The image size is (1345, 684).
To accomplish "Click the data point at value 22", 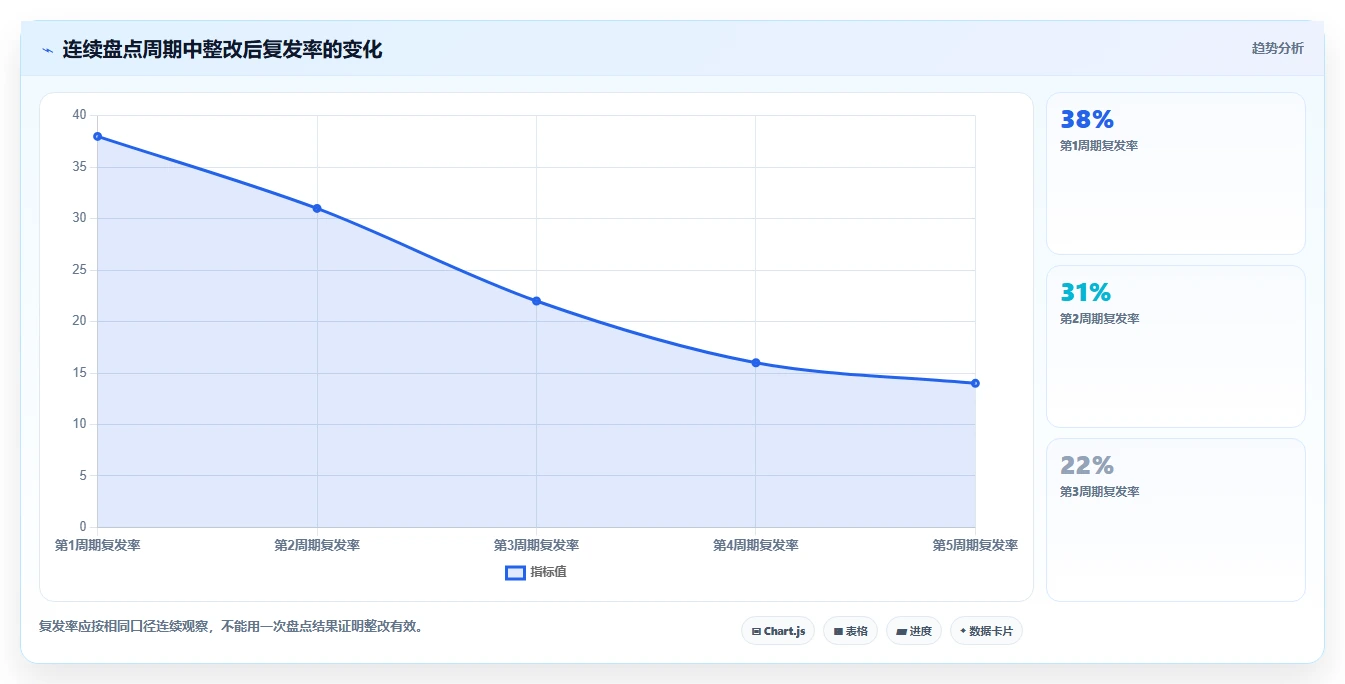I will pos(536,301).
